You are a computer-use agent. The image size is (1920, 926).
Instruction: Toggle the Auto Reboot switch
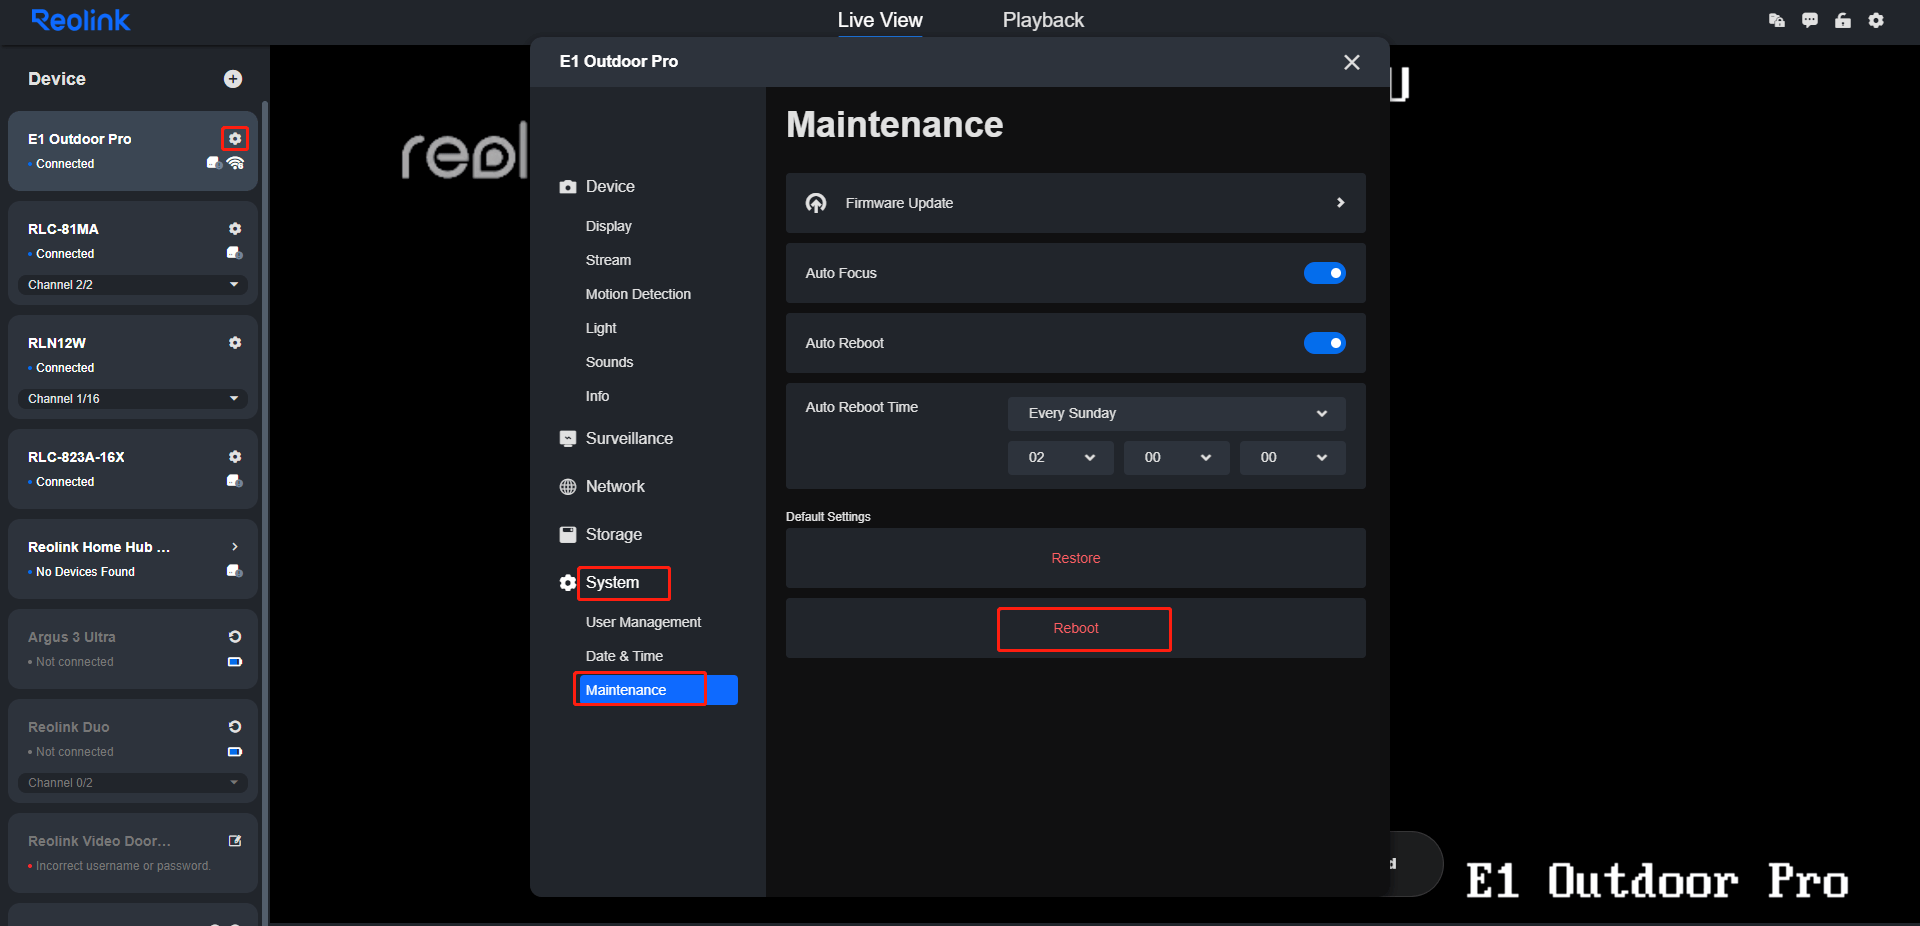(x=1325, y=343)
